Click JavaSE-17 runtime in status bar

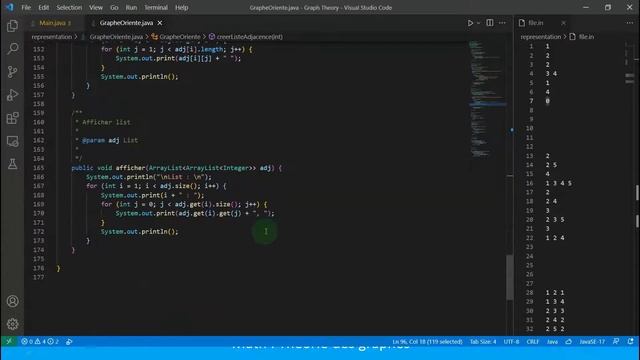click(592, 341)
